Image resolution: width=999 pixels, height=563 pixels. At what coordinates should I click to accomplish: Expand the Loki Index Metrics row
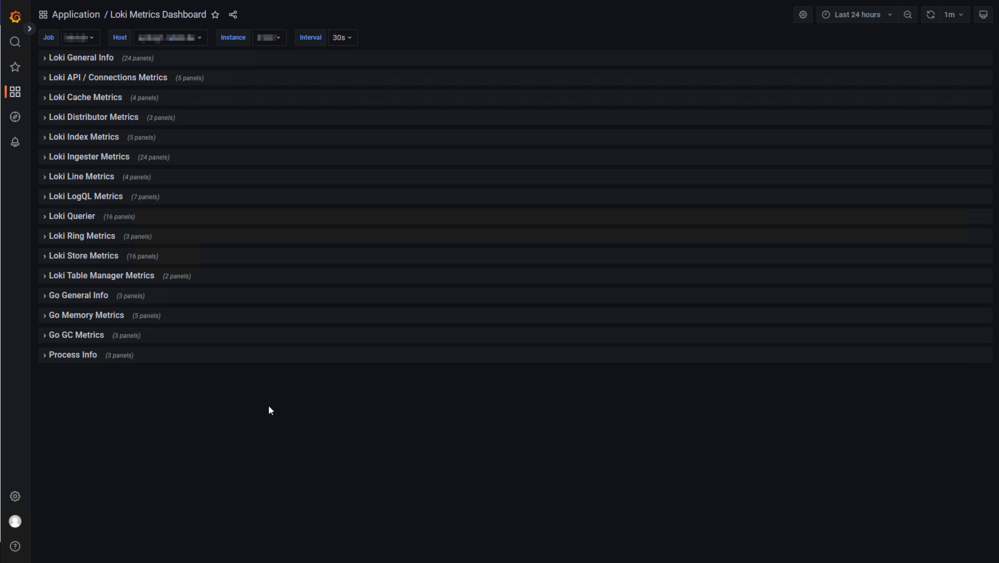(x=515, y=137)
